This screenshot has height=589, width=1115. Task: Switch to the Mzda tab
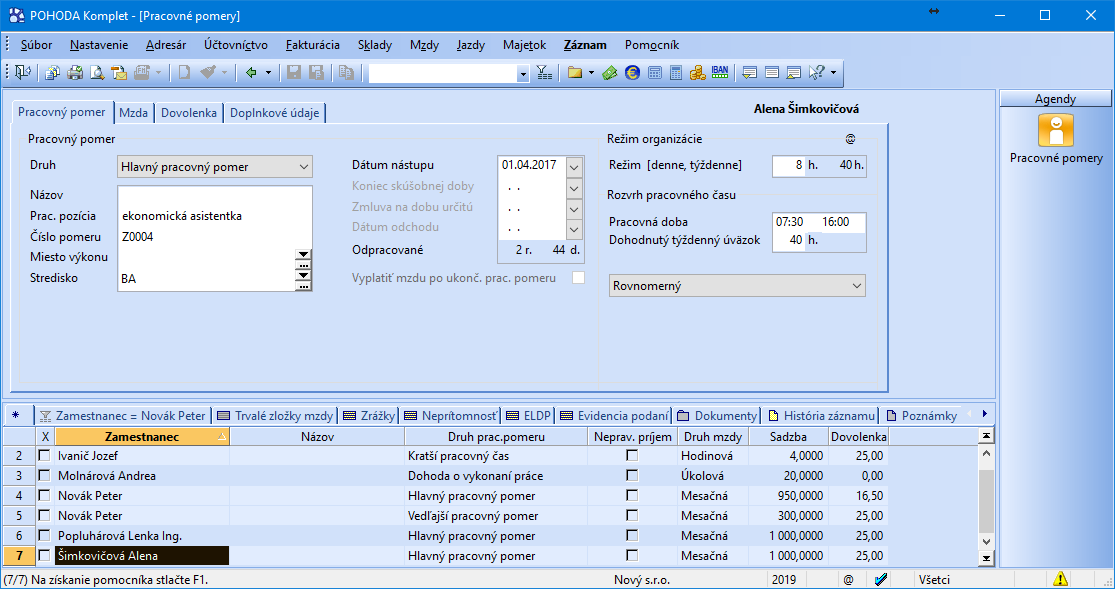coord(134,112)
